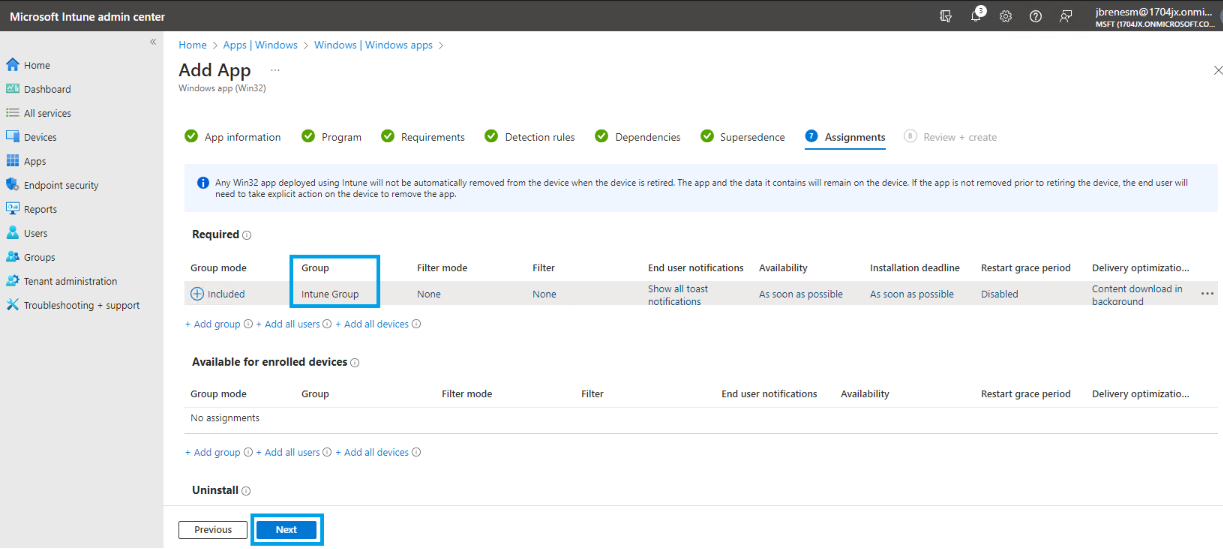Image resolution: width=1223 pixels, height=549 pixels.
Task: Open Tenant administration icon
Action: click(x=13, y=281)
